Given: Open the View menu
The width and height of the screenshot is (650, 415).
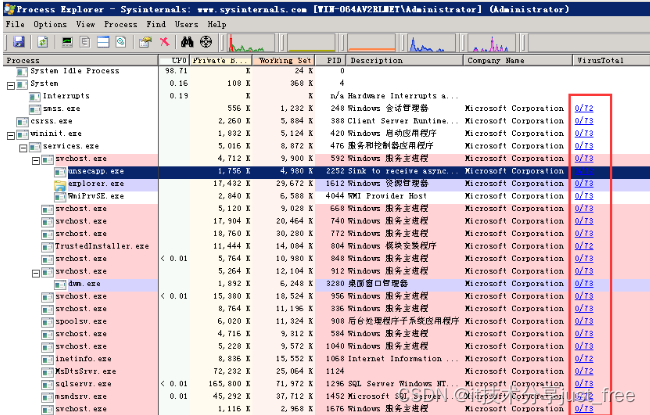Looking at the screenshot, I should point(85,24).
